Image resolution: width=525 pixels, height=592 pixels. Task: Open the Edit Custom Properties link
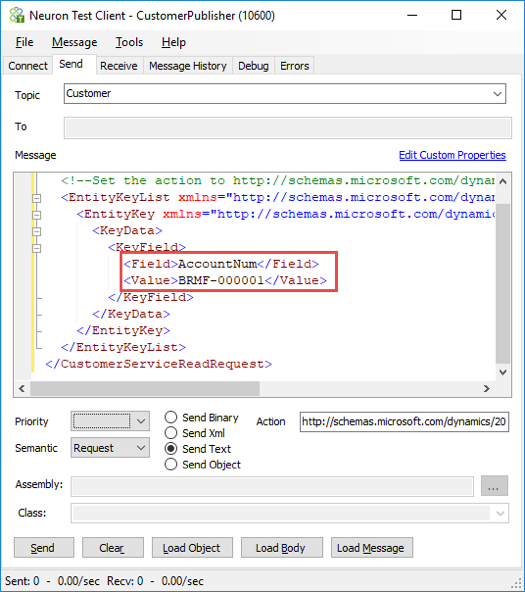tap(452, 155)
